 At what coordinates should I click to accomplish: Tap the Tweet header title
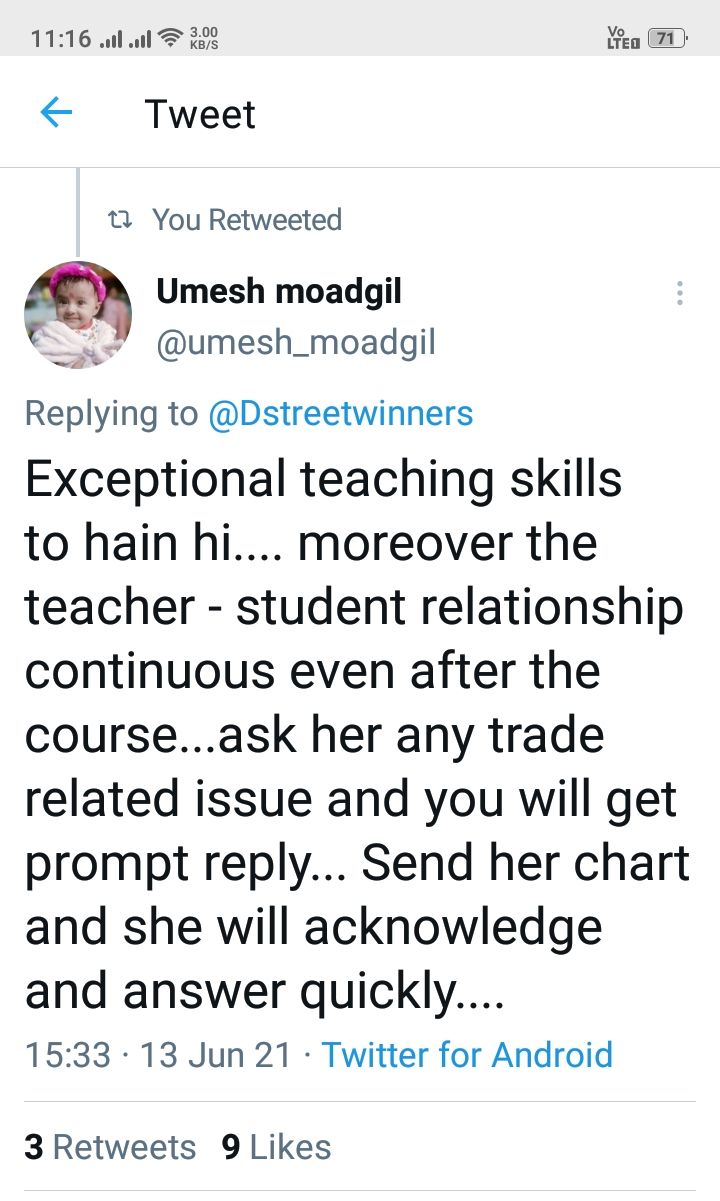coord(200,114)
